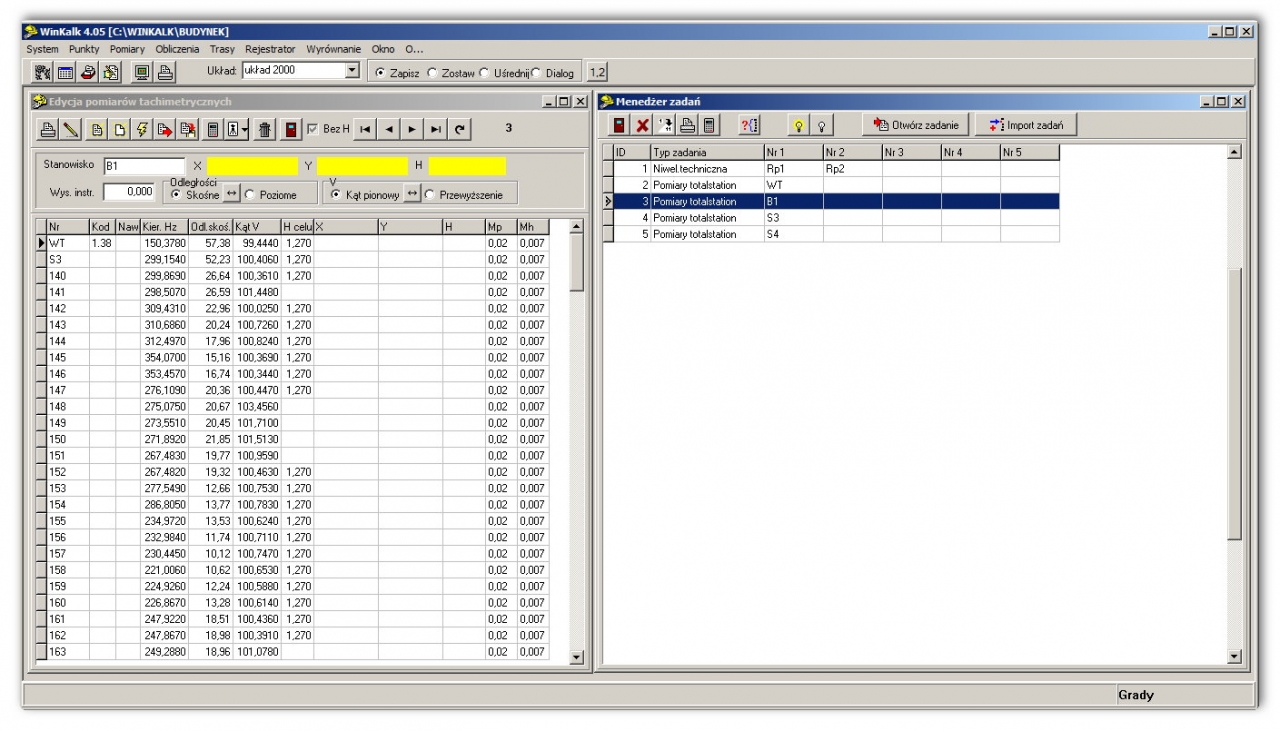
Task: Click the Rp2 cell in Nr 2 column
Action: (x=852, y=169)
